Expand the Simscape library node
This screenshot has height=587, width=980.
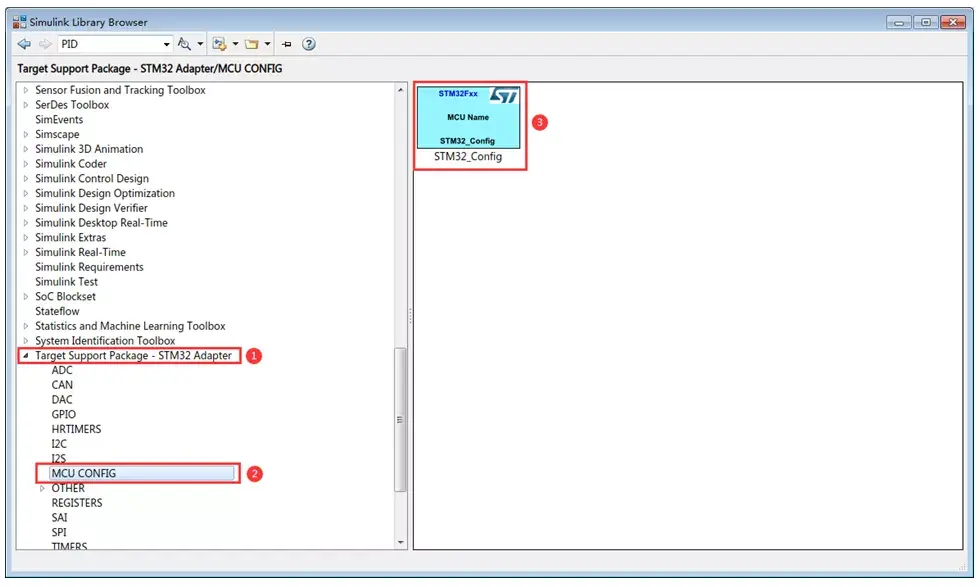[26, 134]
